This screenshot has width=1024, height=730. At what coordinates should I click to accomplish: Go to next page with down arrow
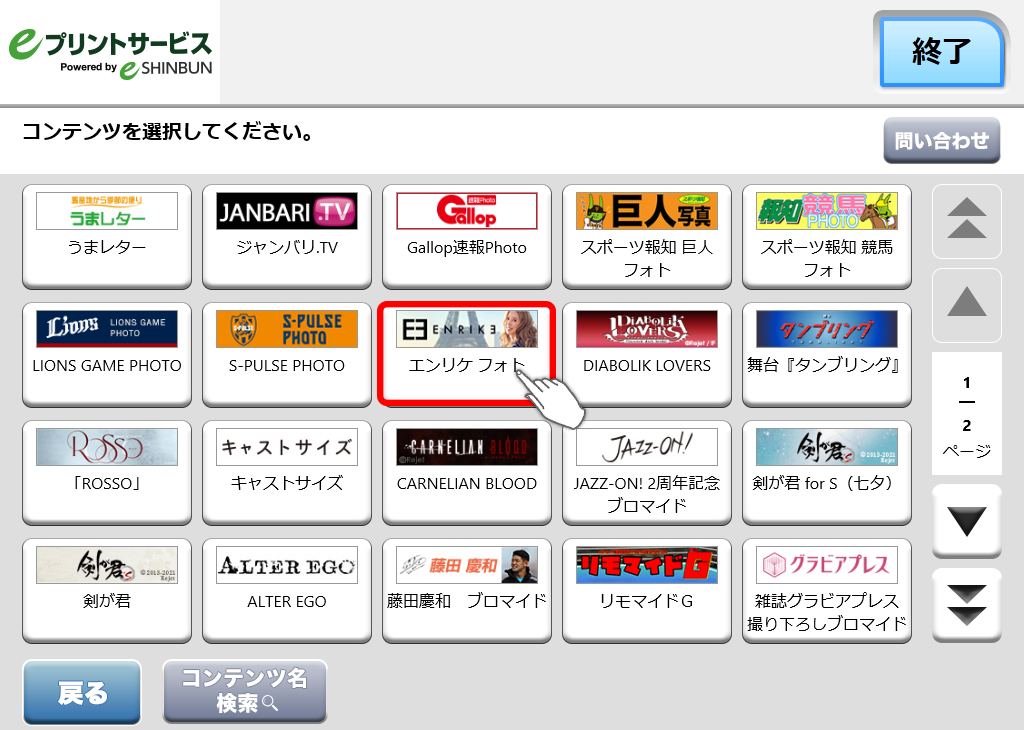[967, 521]
